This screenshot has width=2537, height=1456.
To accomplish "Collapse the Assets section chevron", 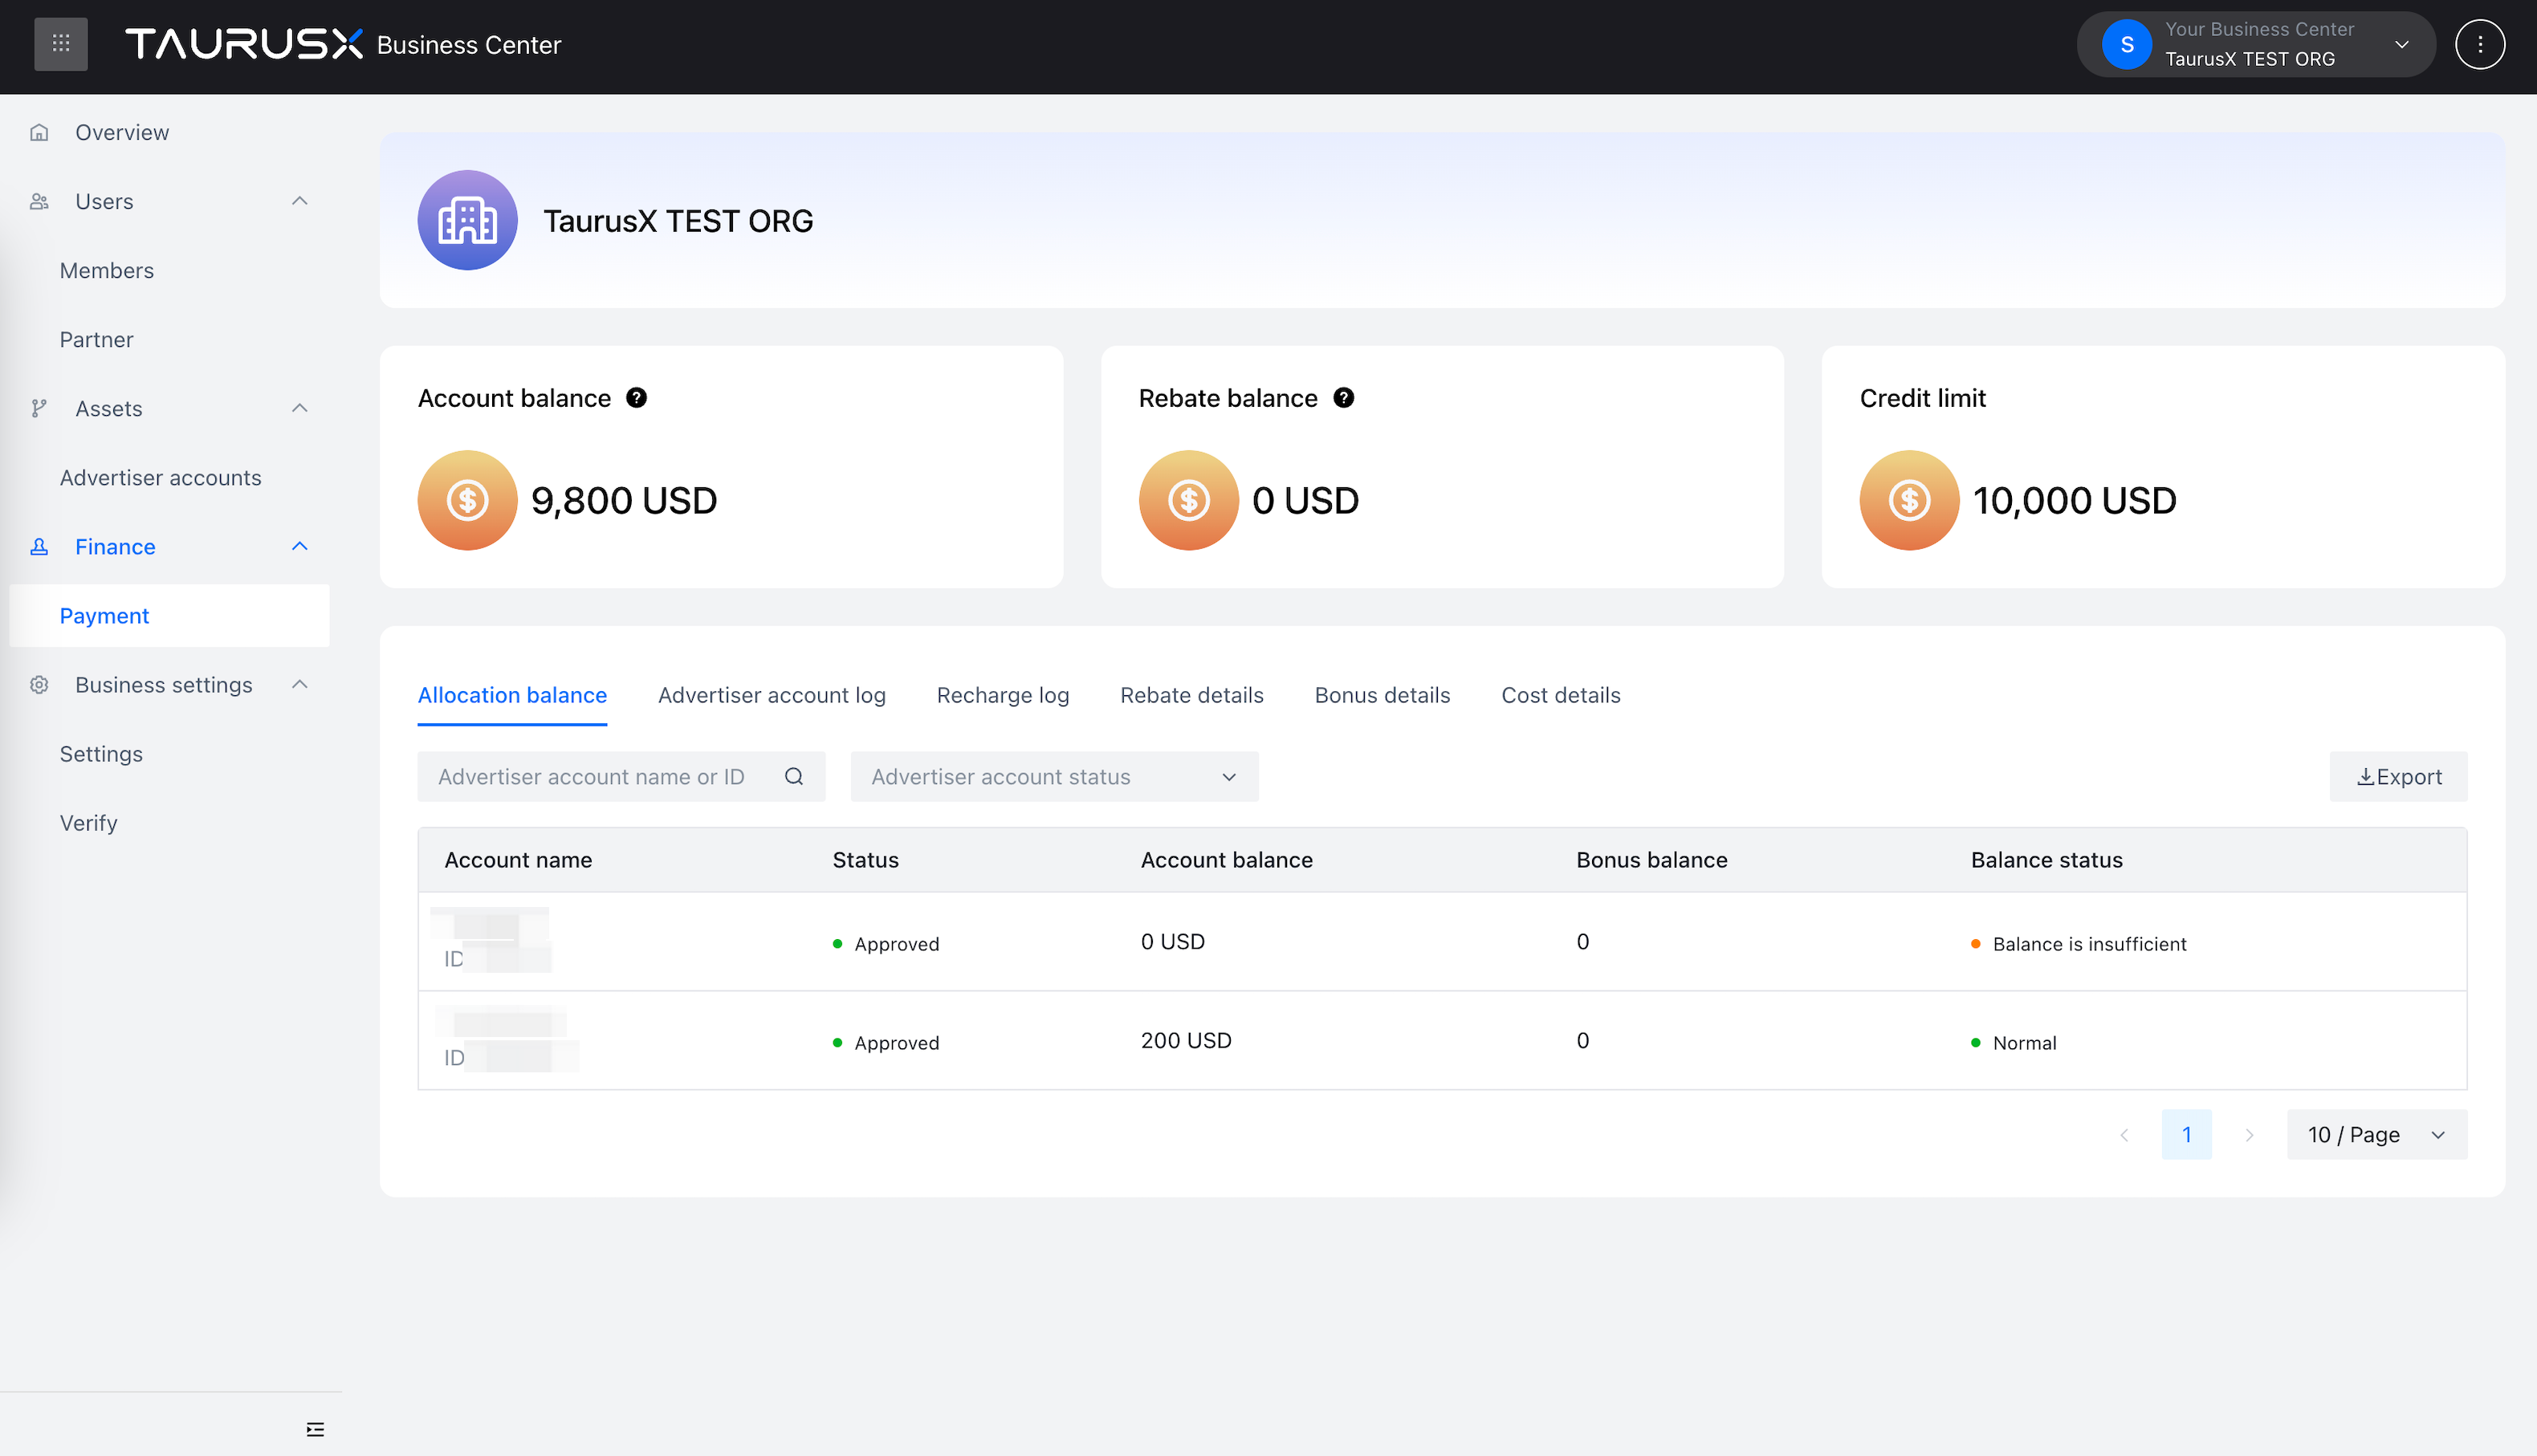I will pos(299,408).
